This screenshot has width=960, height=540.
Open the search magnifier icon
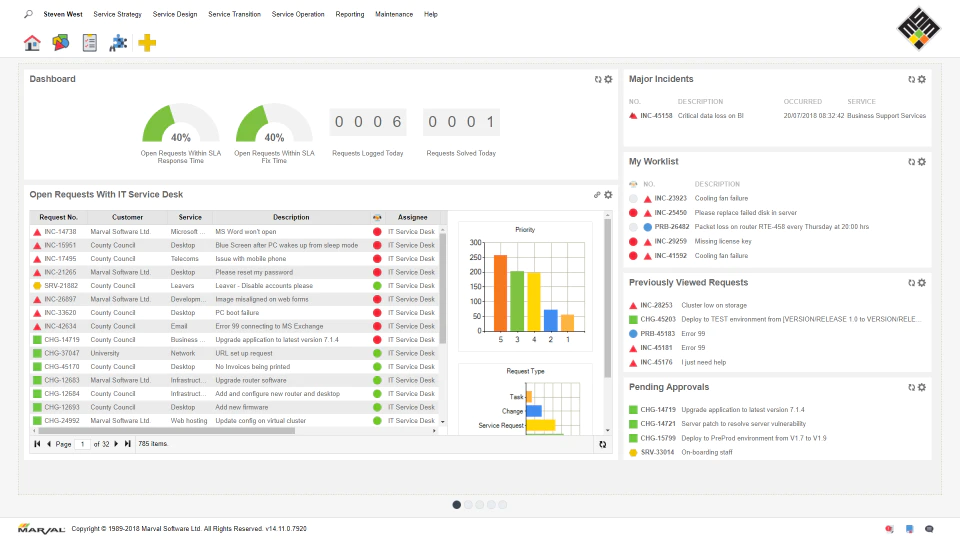[28, 14]
